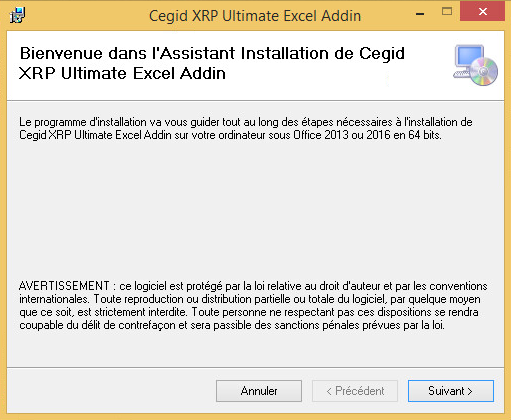Open the installer system menu icon
The height and width of the screenshot is (420, 511).
point(17,15)
